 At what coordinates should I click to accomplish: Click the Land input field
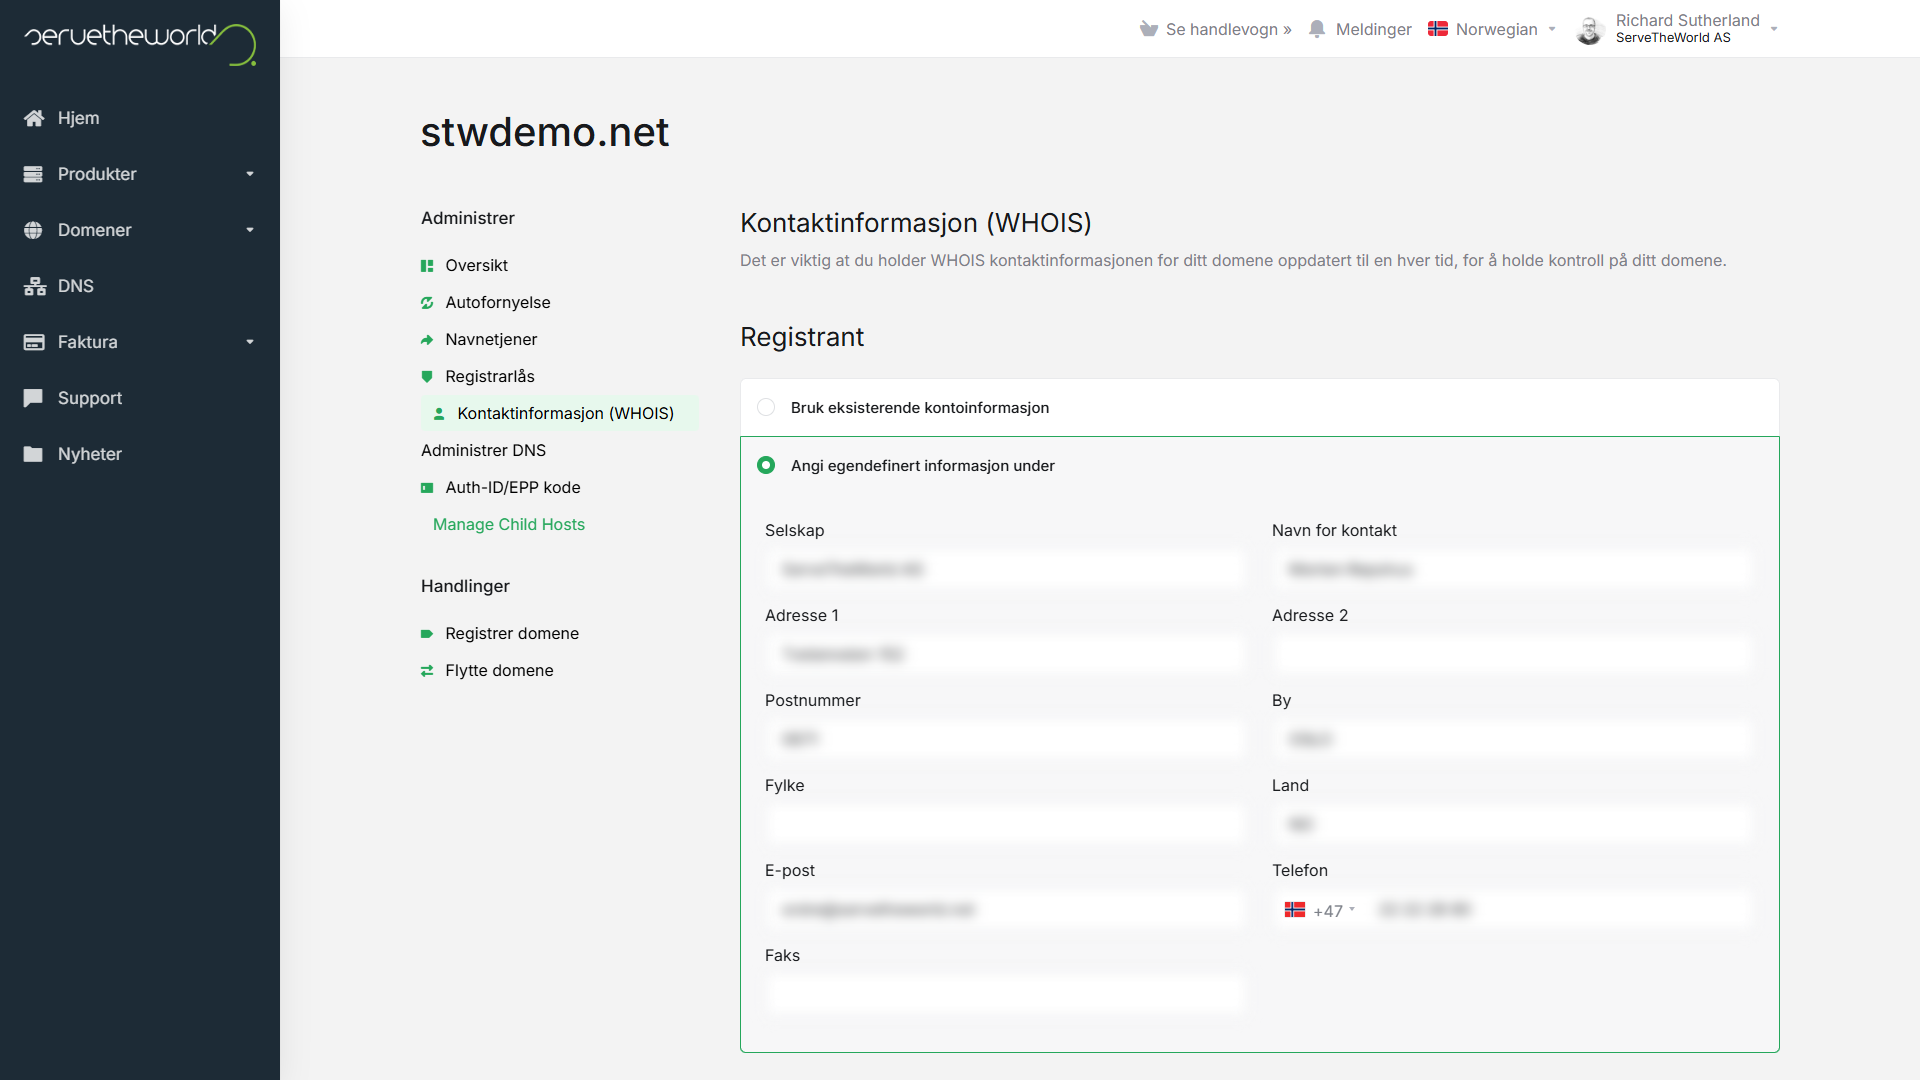point(1512,825)
